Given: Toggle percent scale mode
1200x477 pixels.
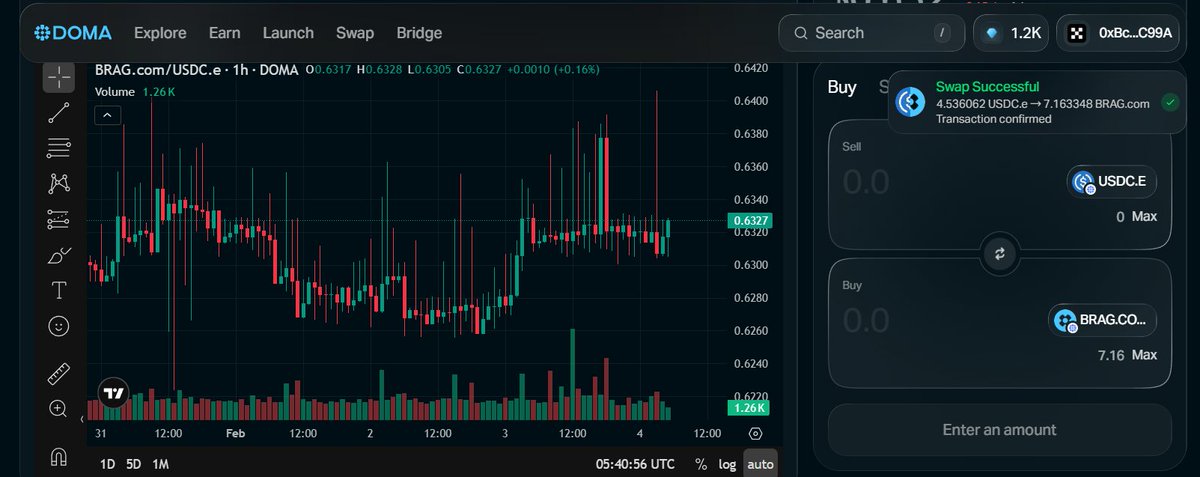Looking at the screenshot, I should 701,464.
